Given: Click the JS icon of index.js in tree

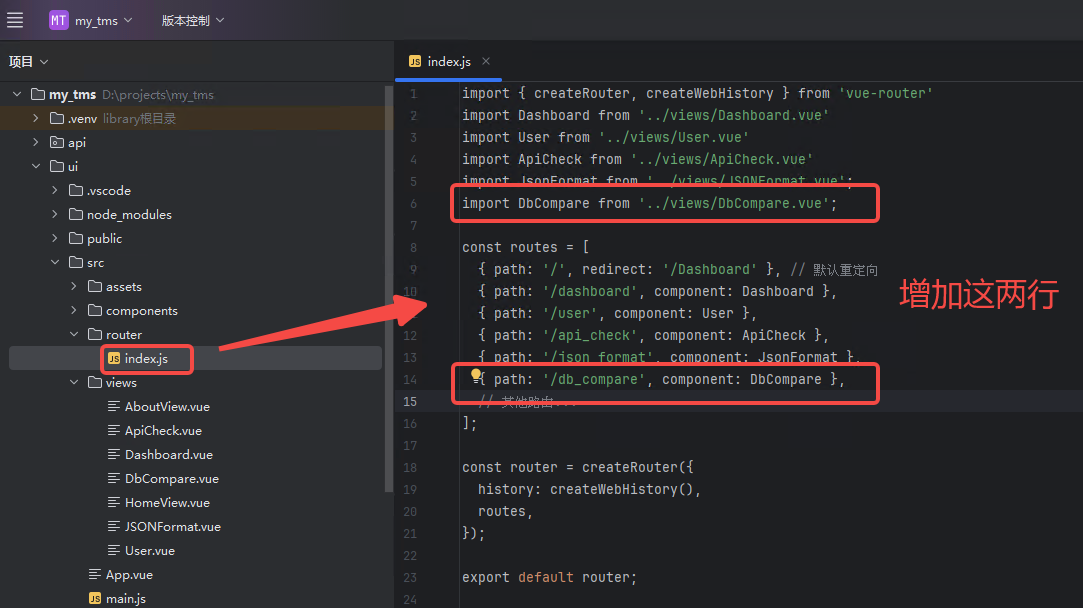Looking at the screenshot, I should coord(114,359).
